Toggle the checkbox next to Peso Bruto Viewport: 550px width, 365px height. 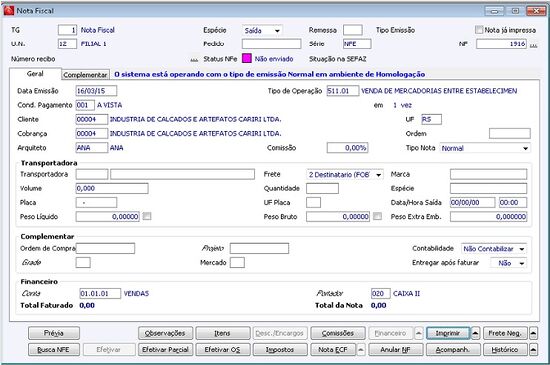coord(377,216)
